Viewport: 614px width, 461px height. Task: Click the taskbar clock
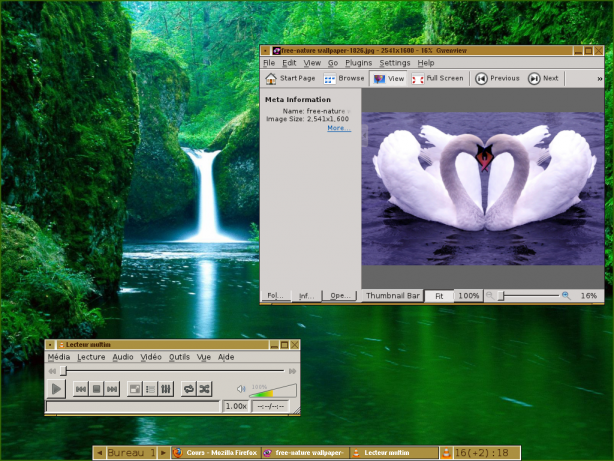click(x=486, y=453)
